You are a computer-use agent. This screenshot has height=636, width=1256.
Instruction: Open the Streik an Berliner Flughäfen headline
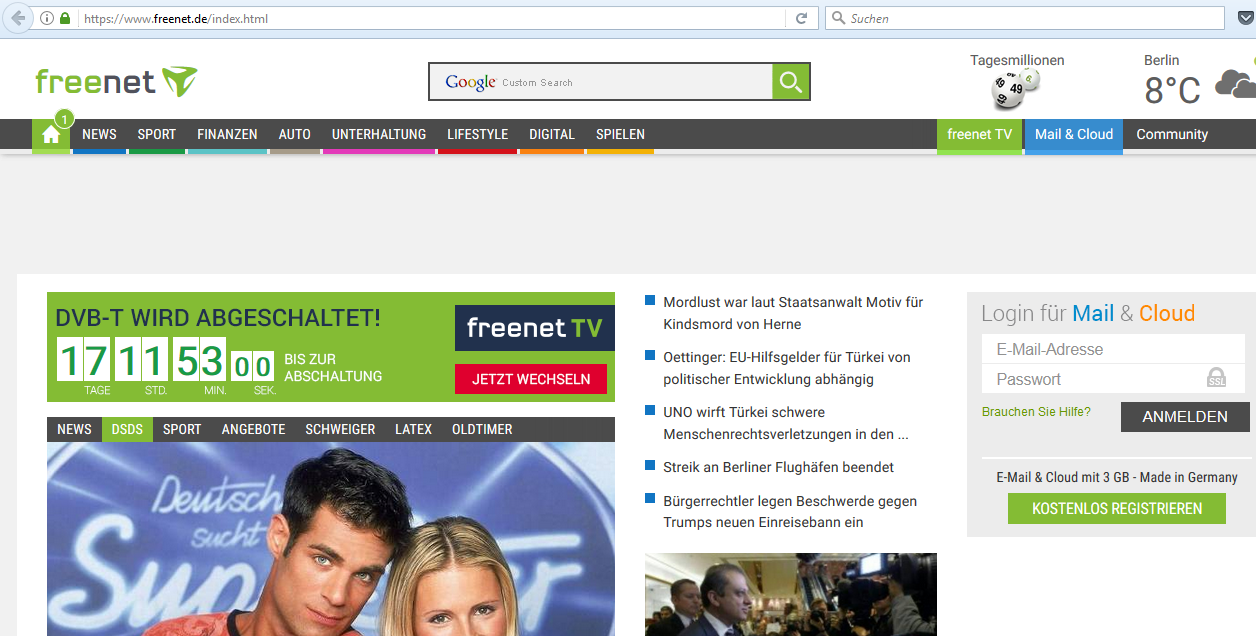coord(778,467)
